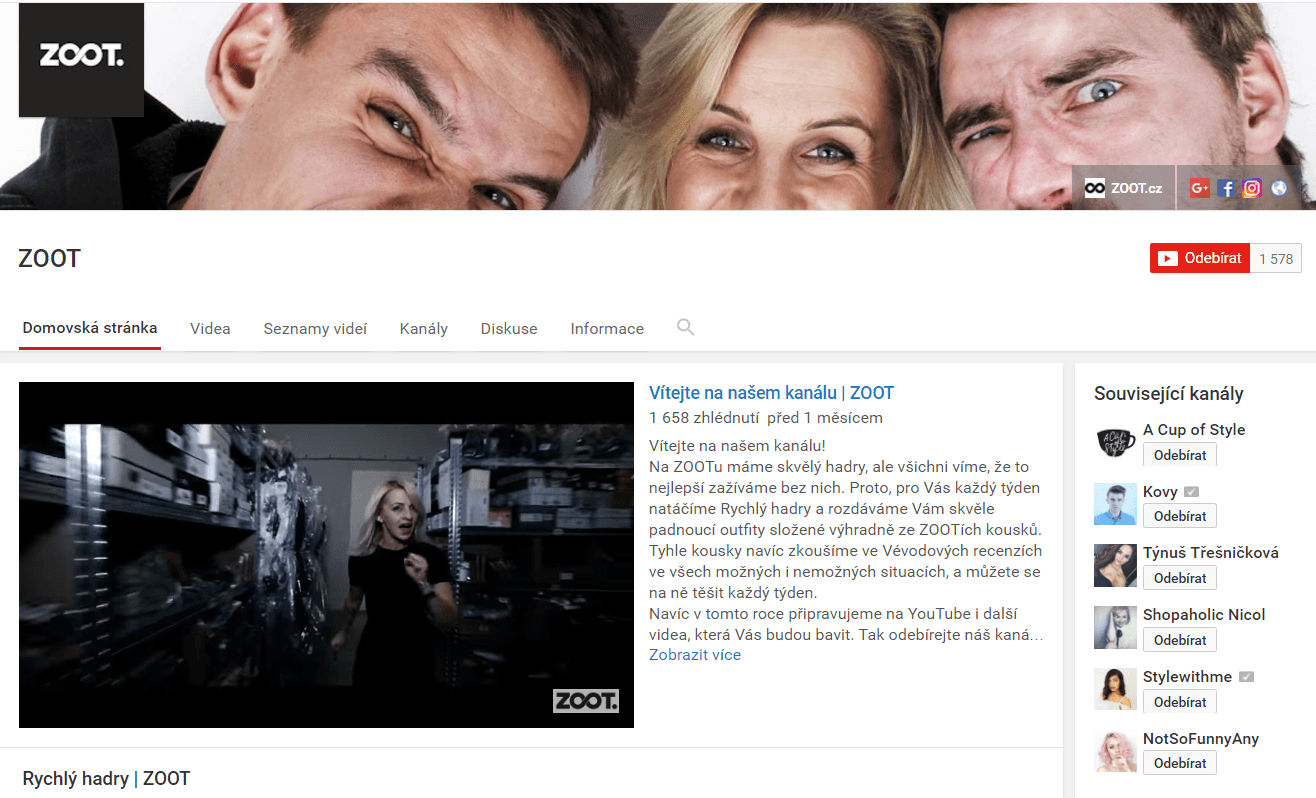Click A Cup of Style avatar
1316x798 pixels.
pyautogui.click(x=1115, y=442)
